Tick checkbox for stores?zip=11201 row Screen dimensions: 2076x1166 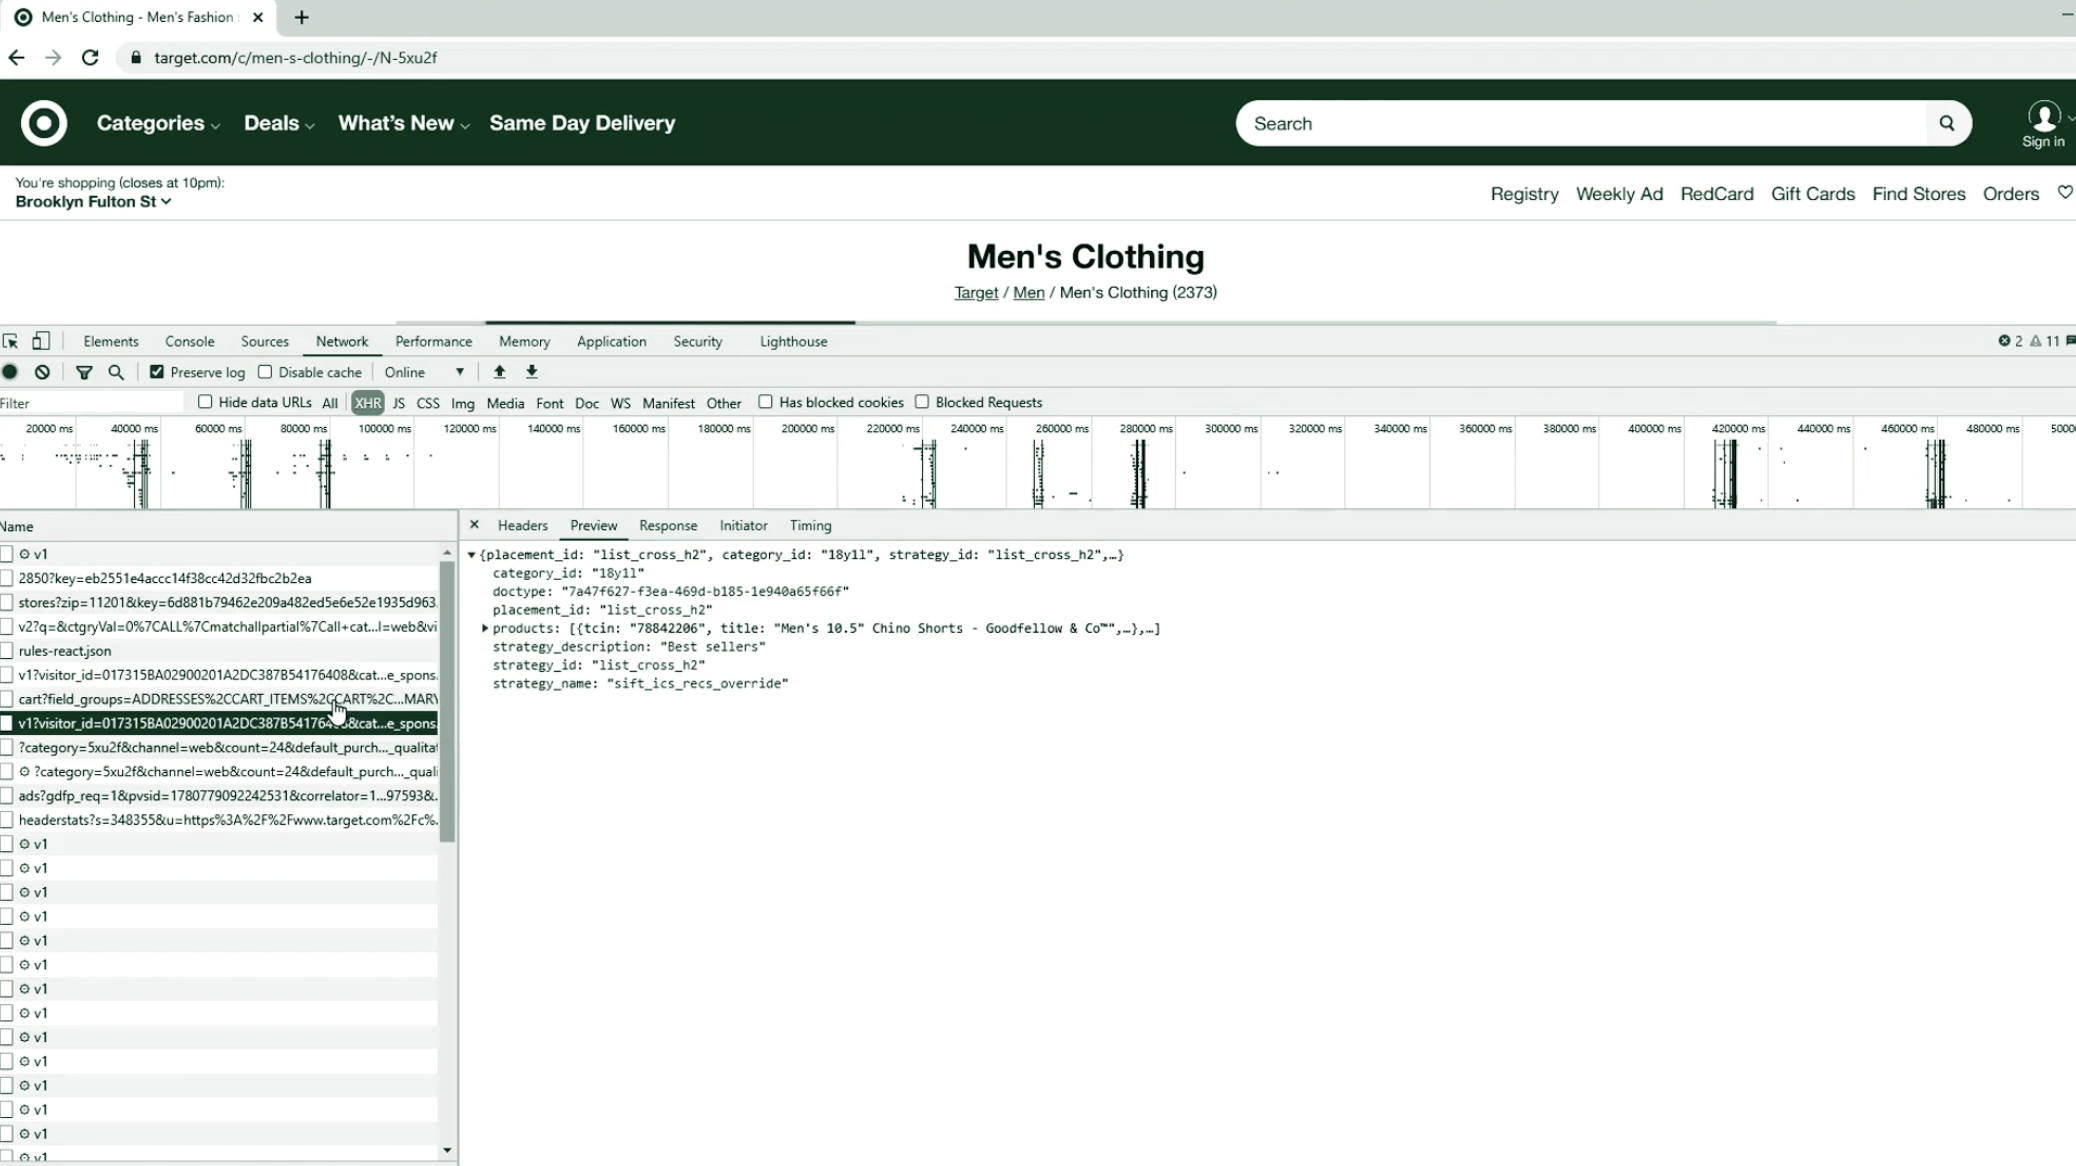(x=7, y=602)
